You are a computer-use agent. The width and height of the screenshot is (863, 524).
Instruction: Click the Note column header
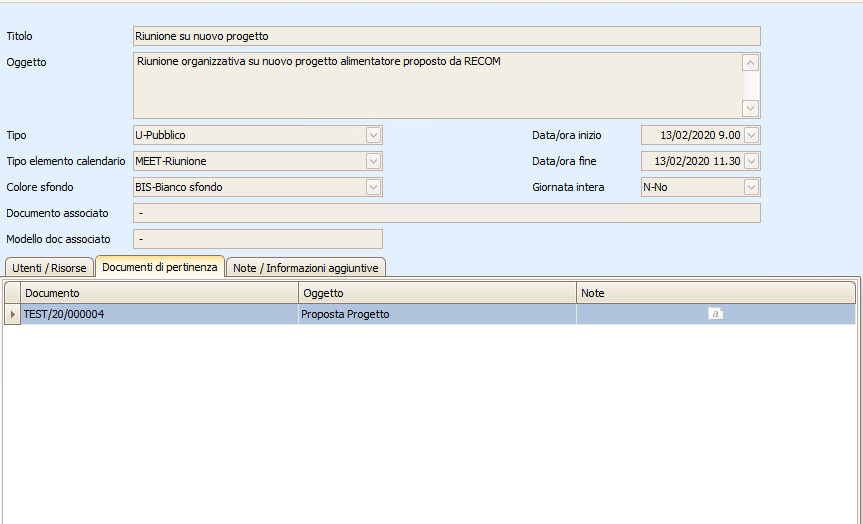(x=715, y=293)
